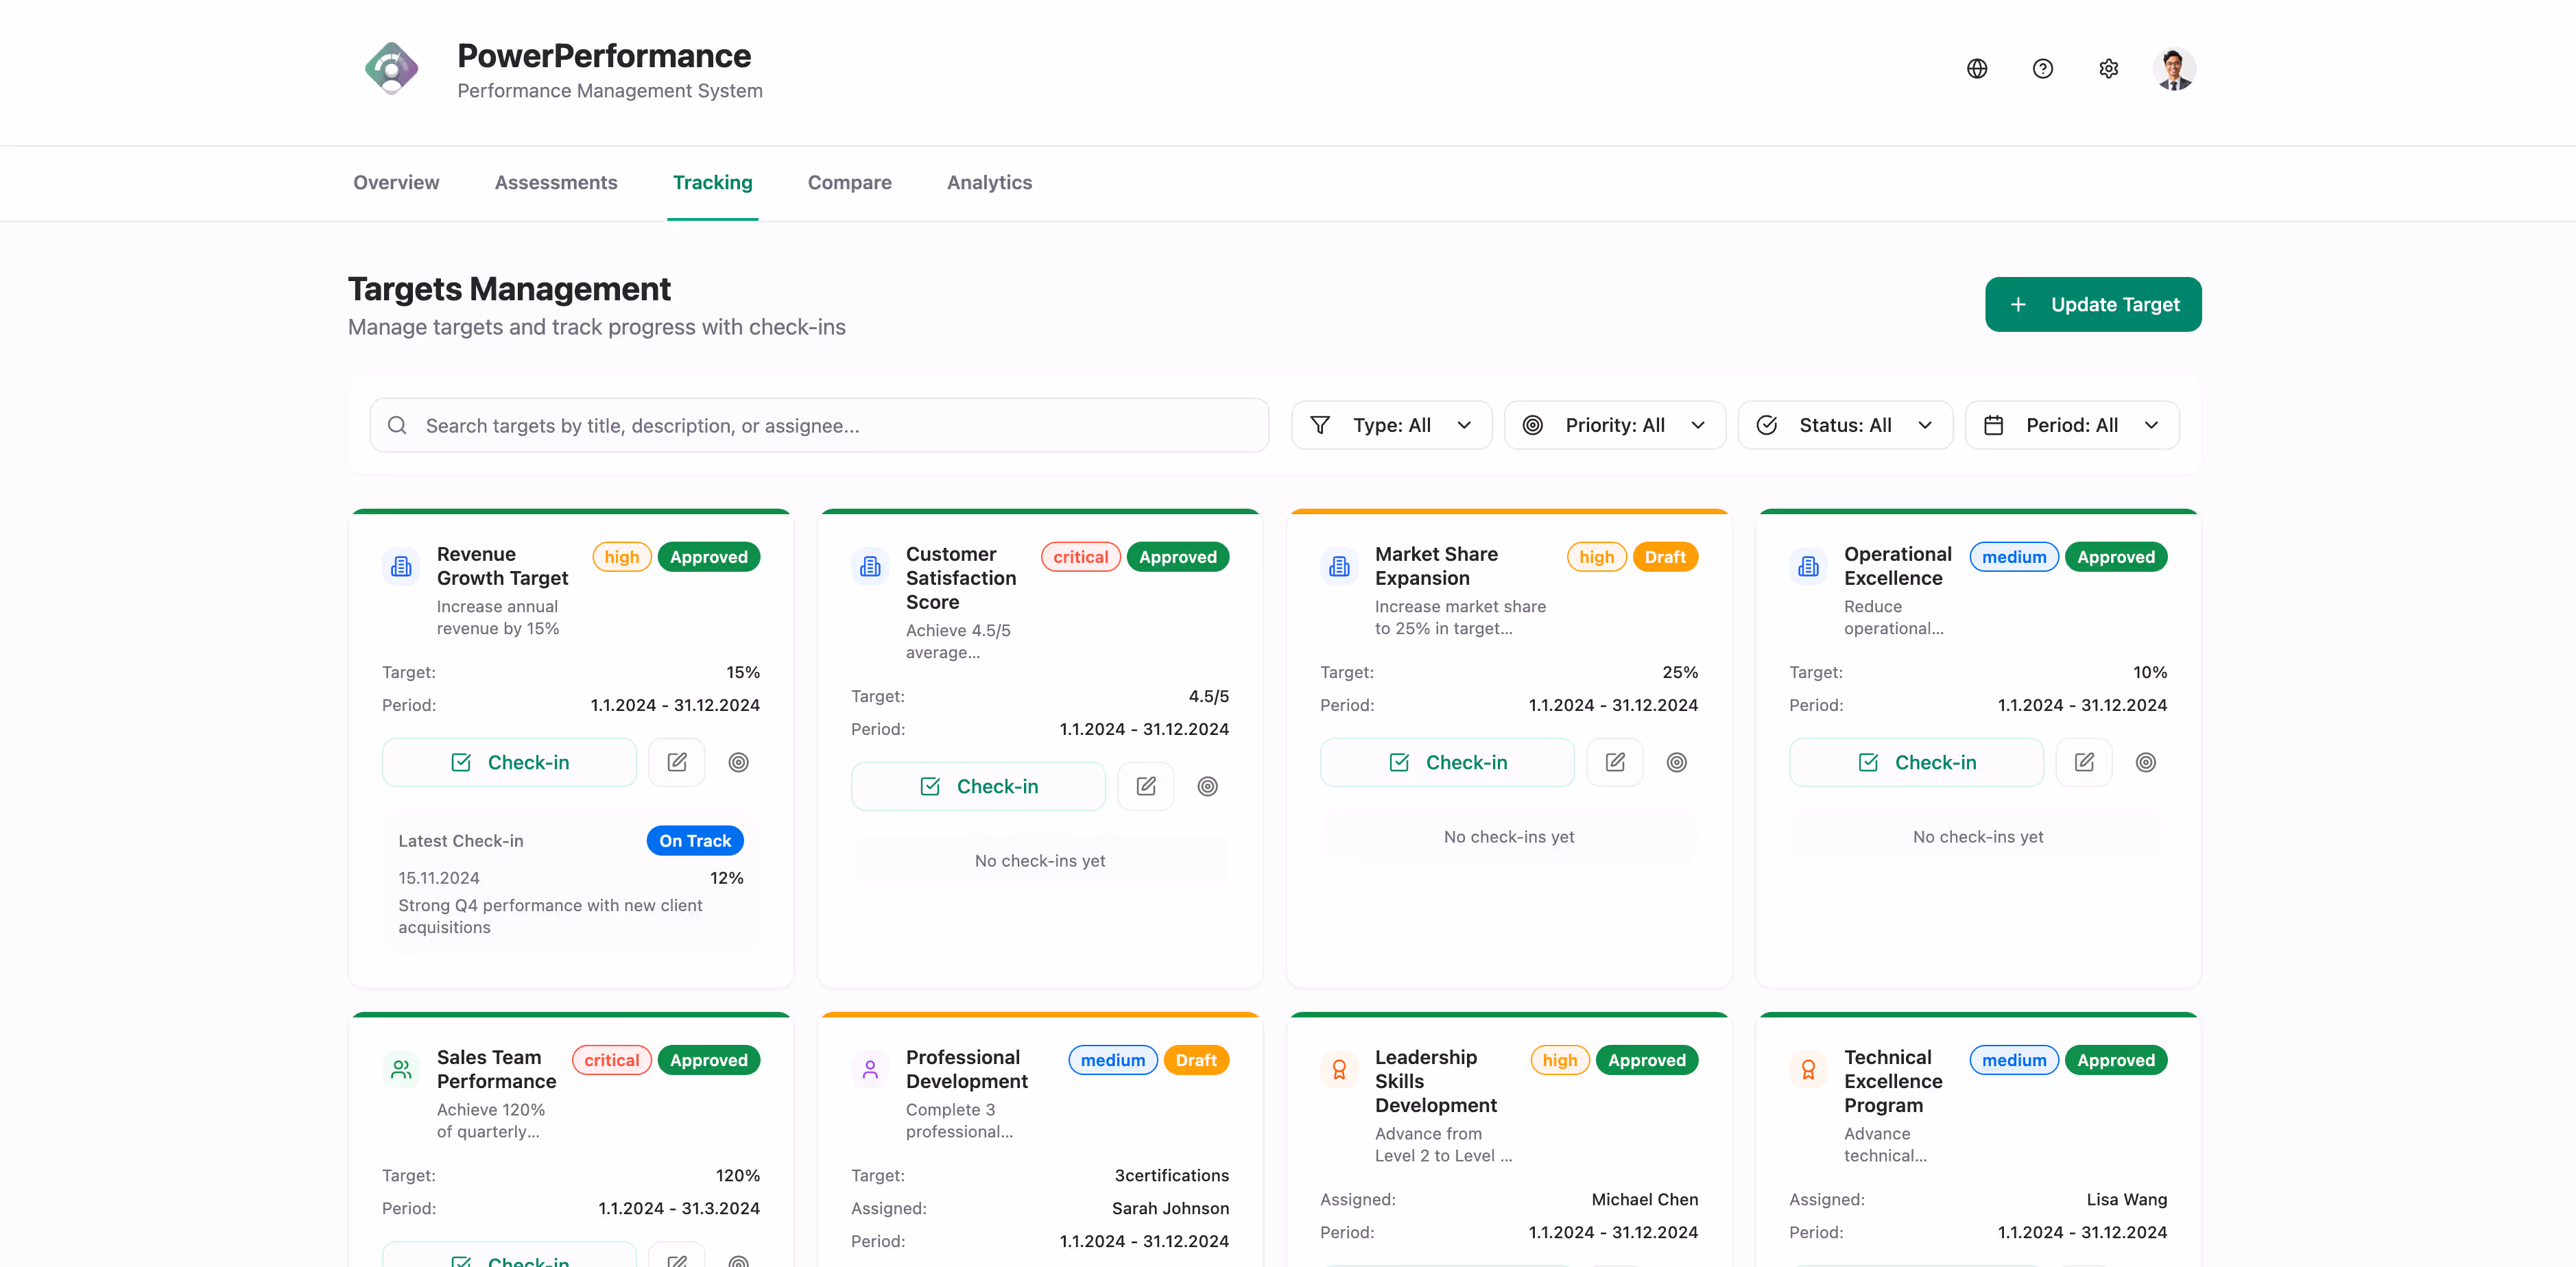The image size is (2576, 1267).
Task: Open the user profile avatar
Action: [x=2174, y=69]
